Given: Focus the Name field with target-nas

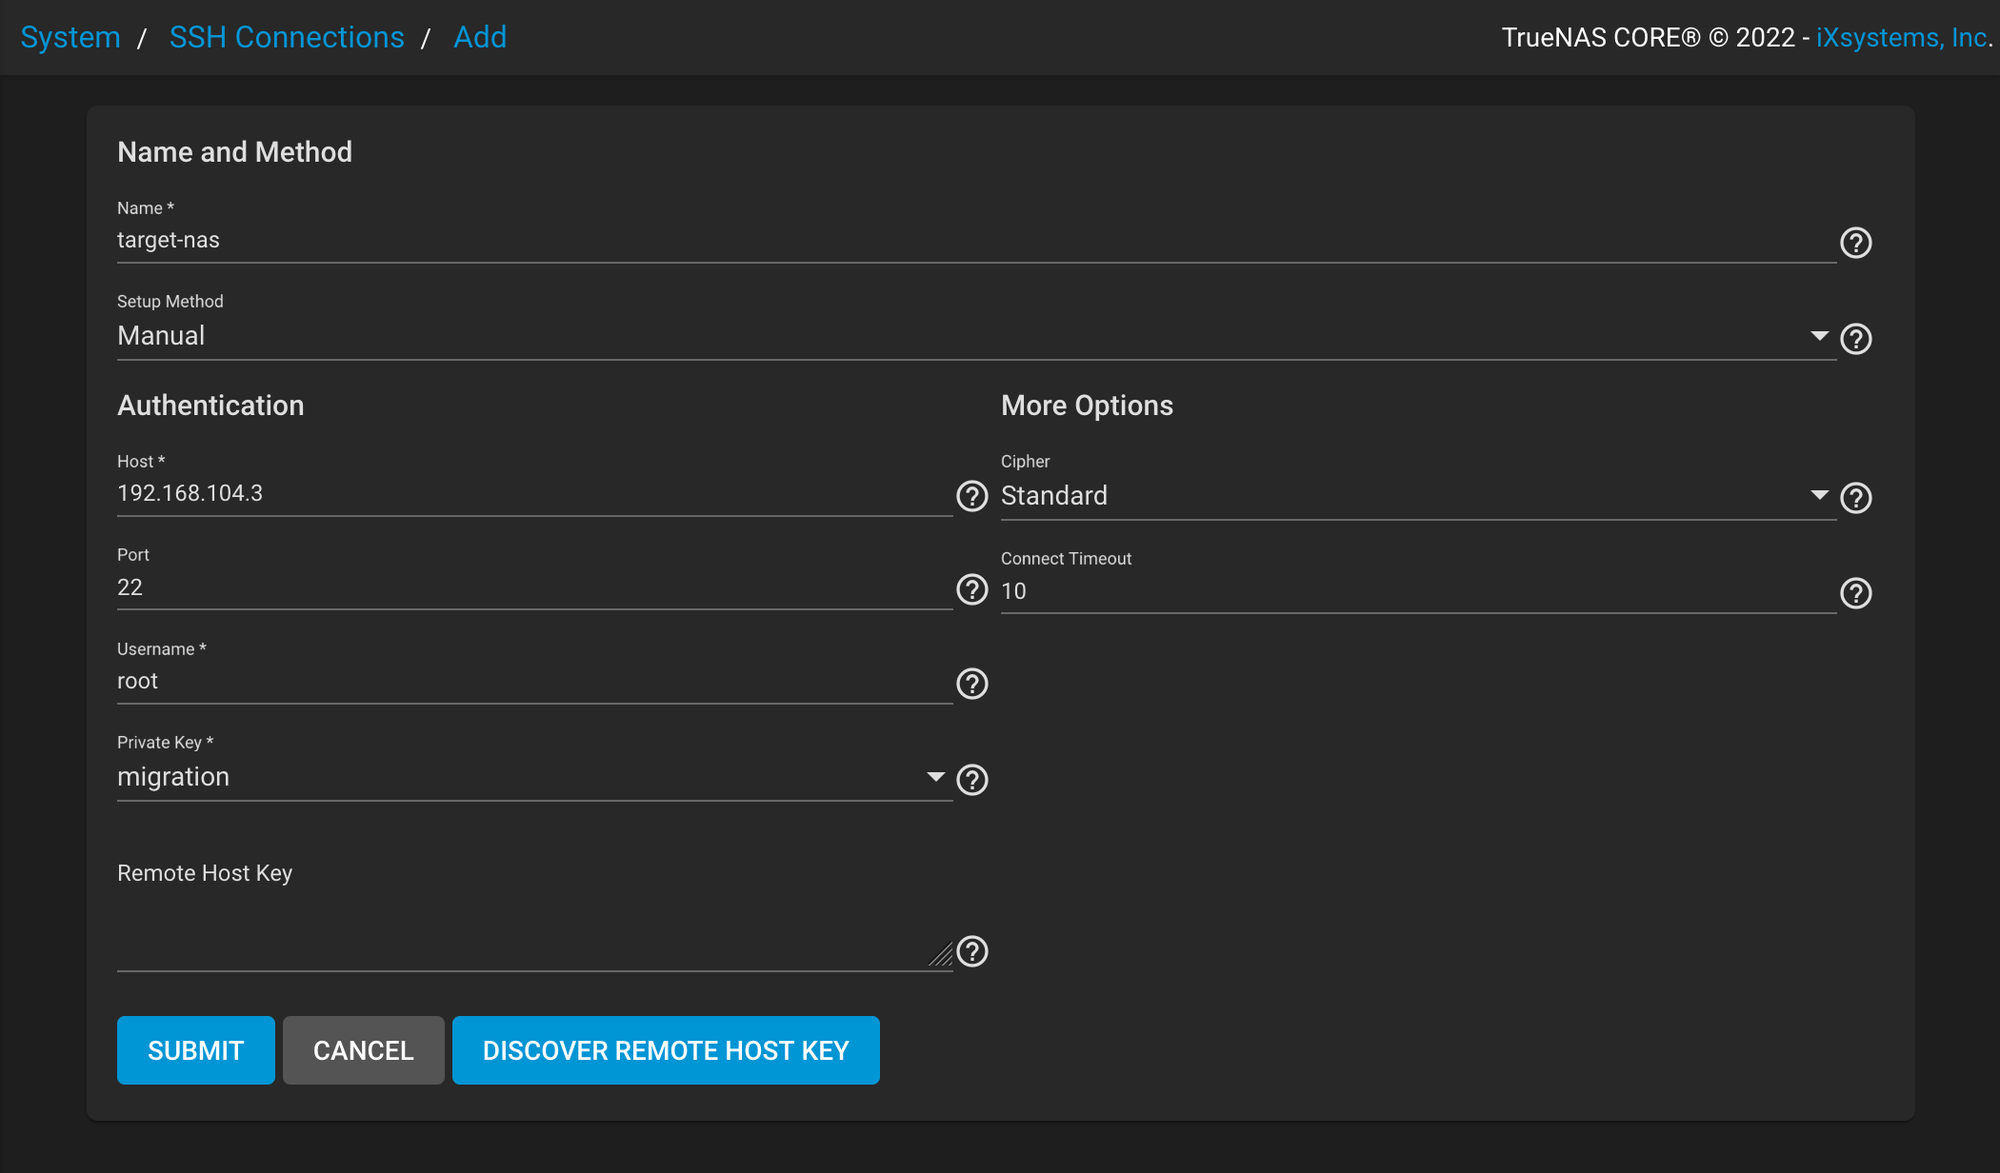Looking at the screenshot, I should coord(976,241).
